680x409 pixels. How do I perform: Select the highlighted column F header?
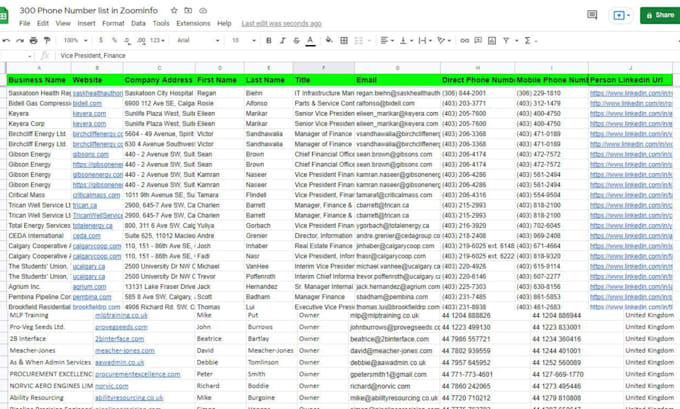click(x=324, y=68)
